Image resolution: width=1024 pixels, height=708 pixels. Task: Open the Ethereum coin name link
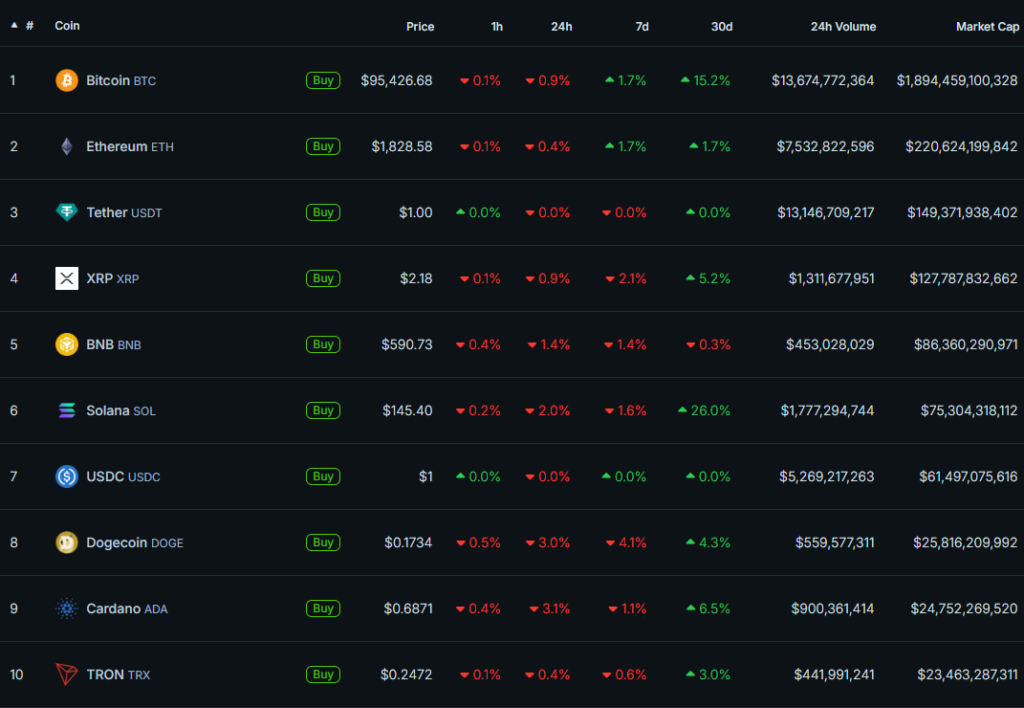(x=116, y=146)
